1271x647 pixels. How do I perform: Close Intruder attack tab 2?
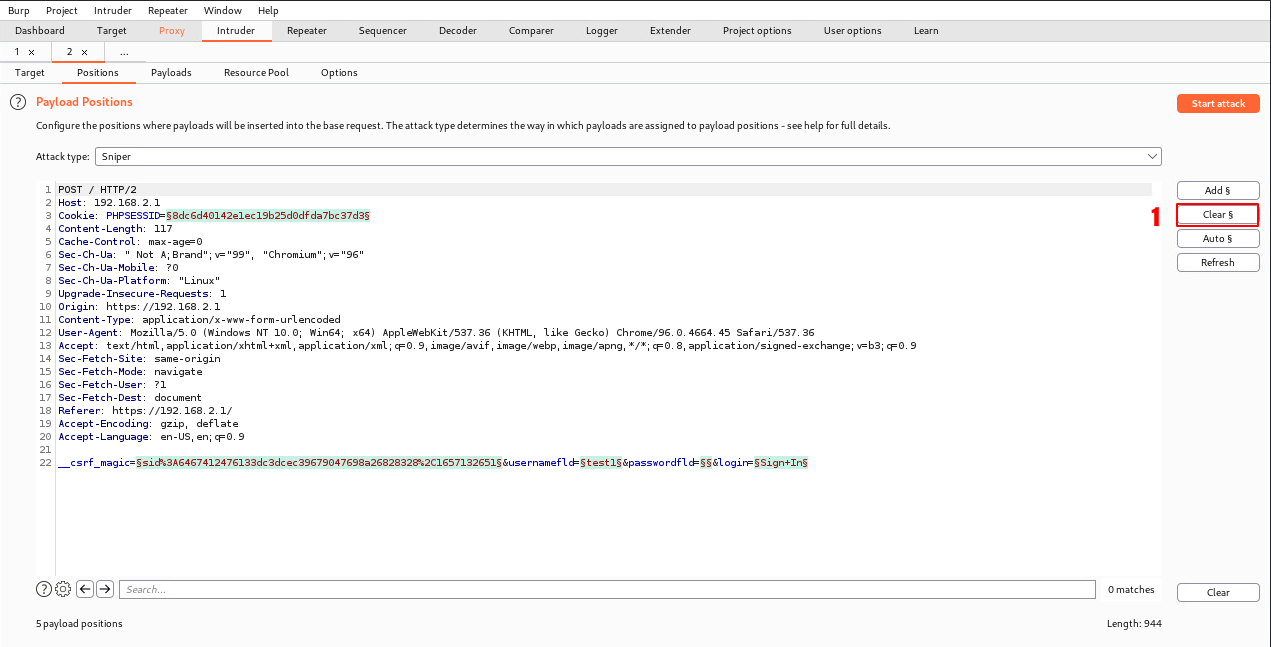pyautogui.click(x=85, y=52)
